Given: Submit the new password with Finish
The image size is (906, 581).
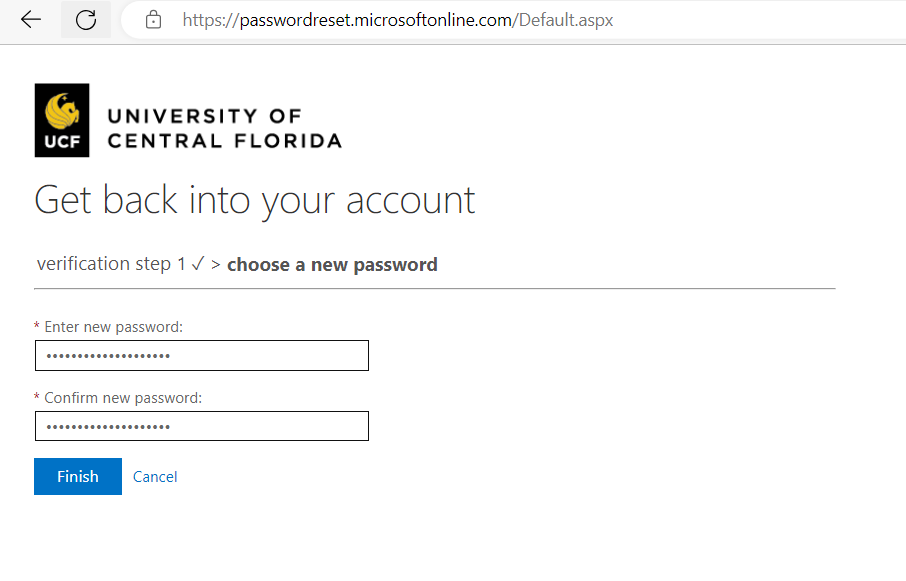Looking at the screenshot, I should tap(78, 476).
